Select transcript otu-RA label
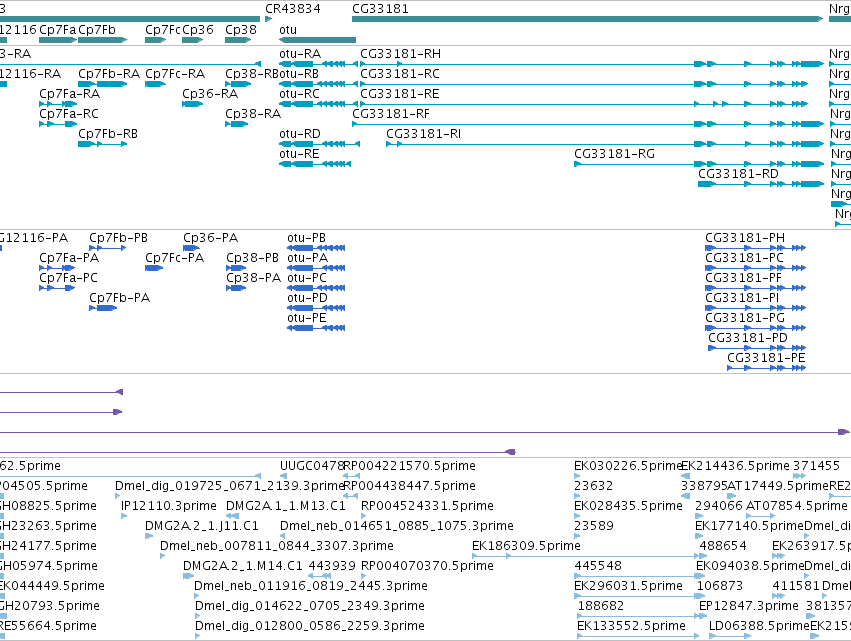The height and width of the screenshot is (641, 851). [300, 54]
